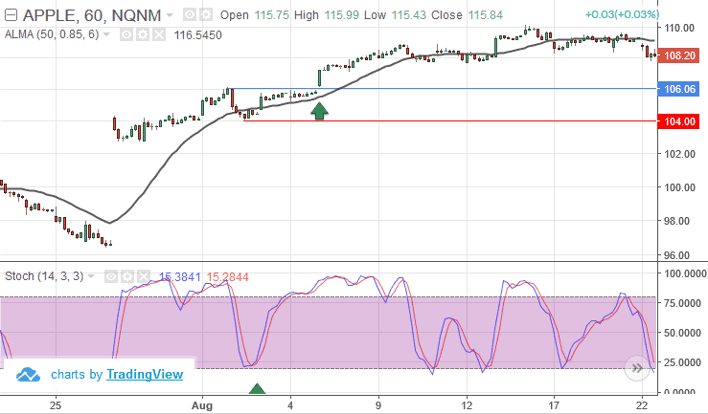This screenshot has height=414, width=708.
Task: Click the 100.0000 Stoch axis label
Action: click(x=685, y=274)
